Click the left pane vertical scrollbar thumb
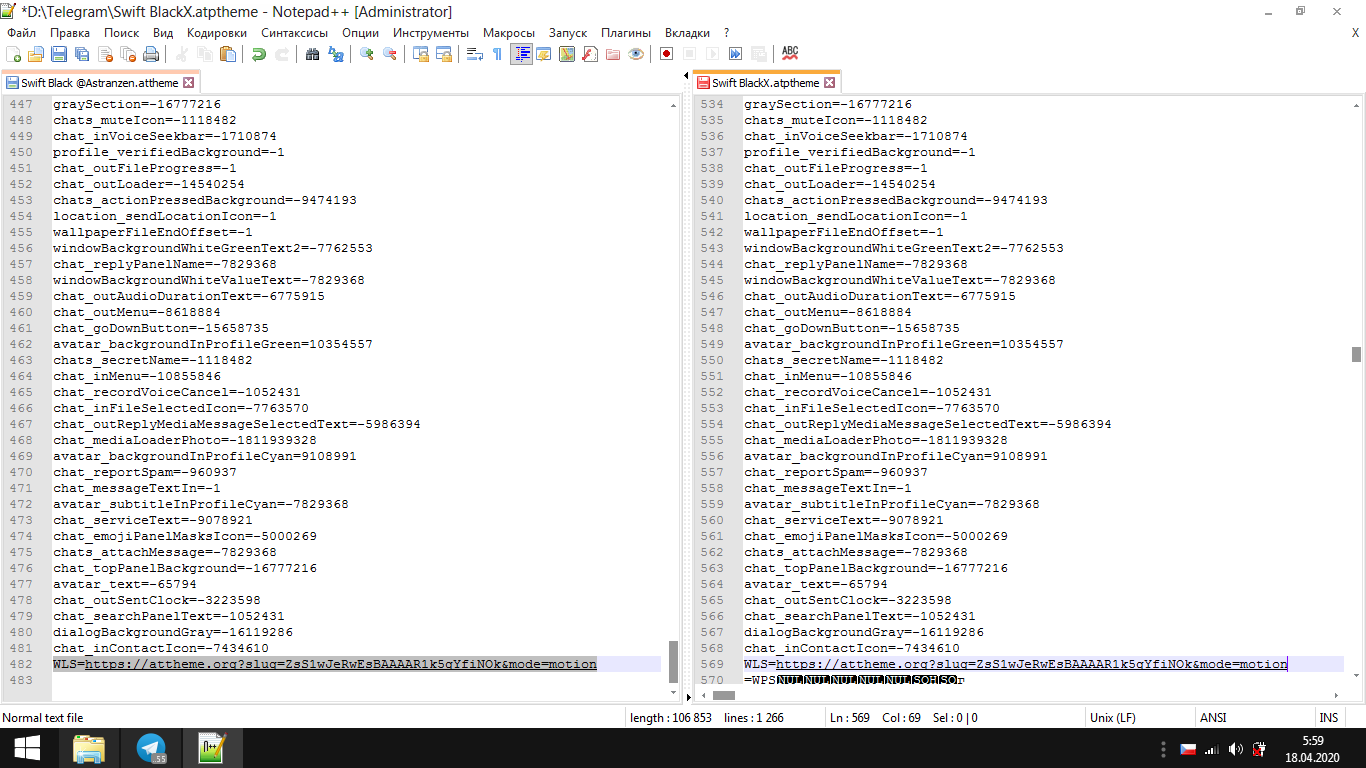 [x=673, y=660]
